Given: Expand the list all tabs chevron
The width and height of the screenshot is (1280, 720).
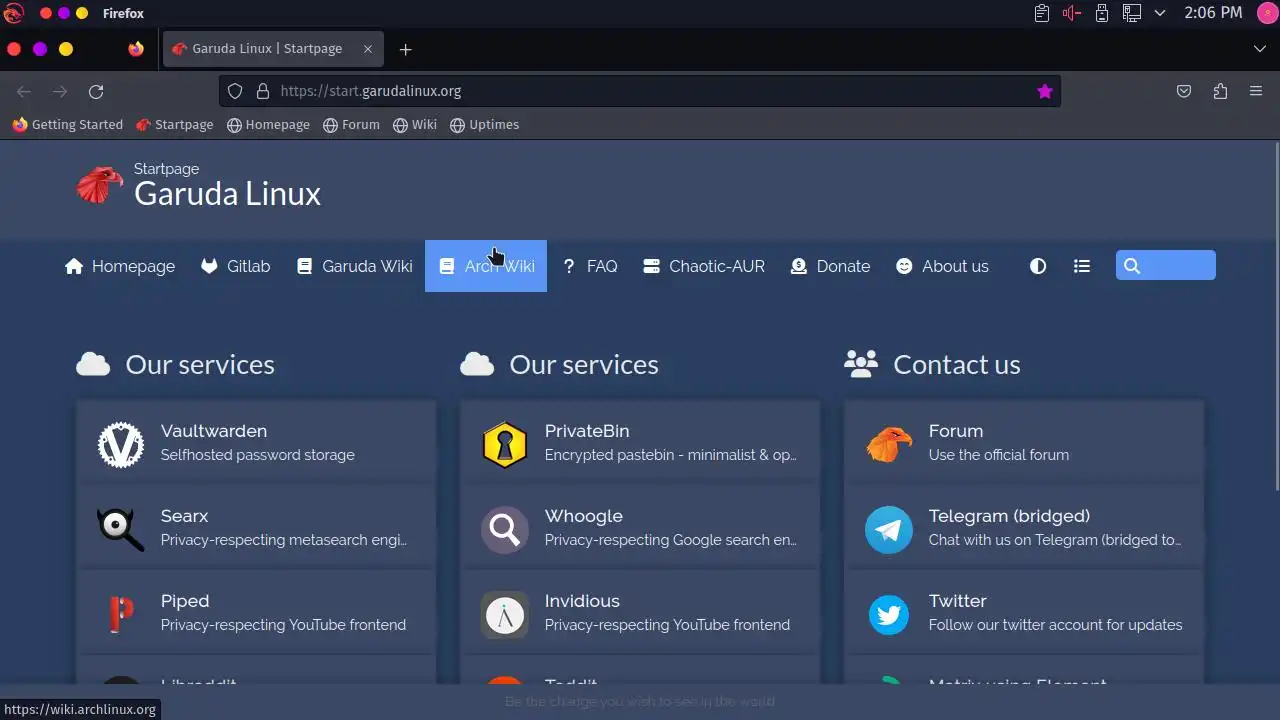Looking at the screenshot, I should click(1260, 49).
